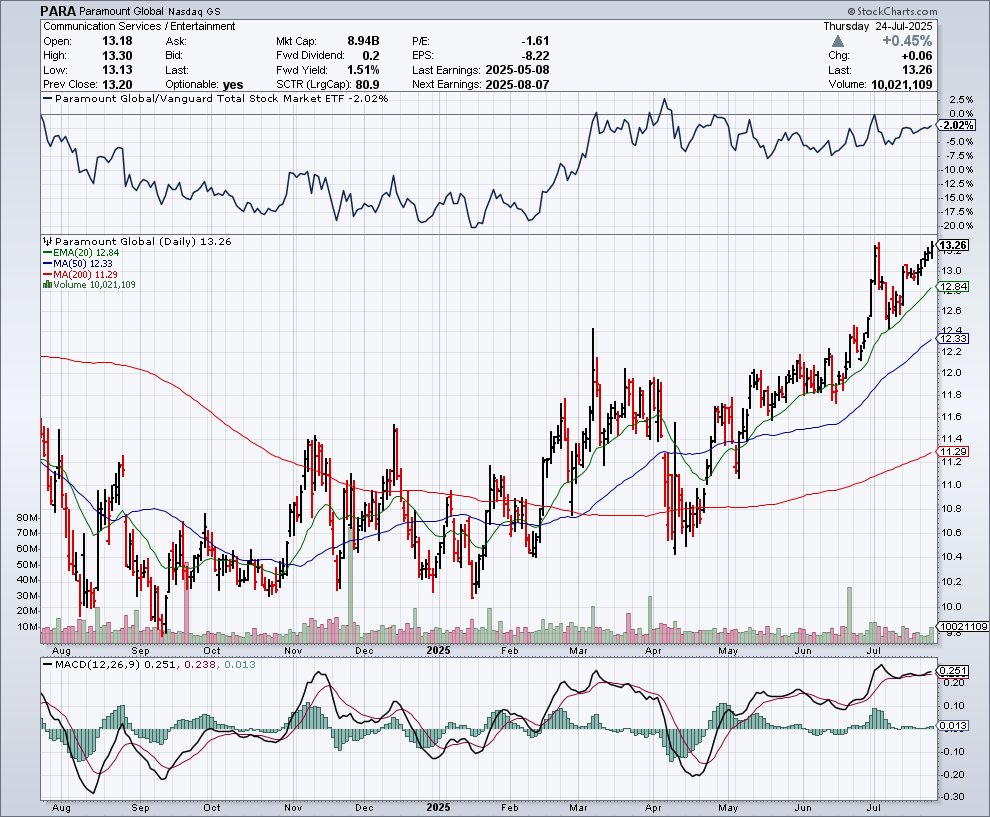Click the 11.29 MA(200) flag on price axis
The width and height of the screenshot is (990, 817).
tap(952, 451)
